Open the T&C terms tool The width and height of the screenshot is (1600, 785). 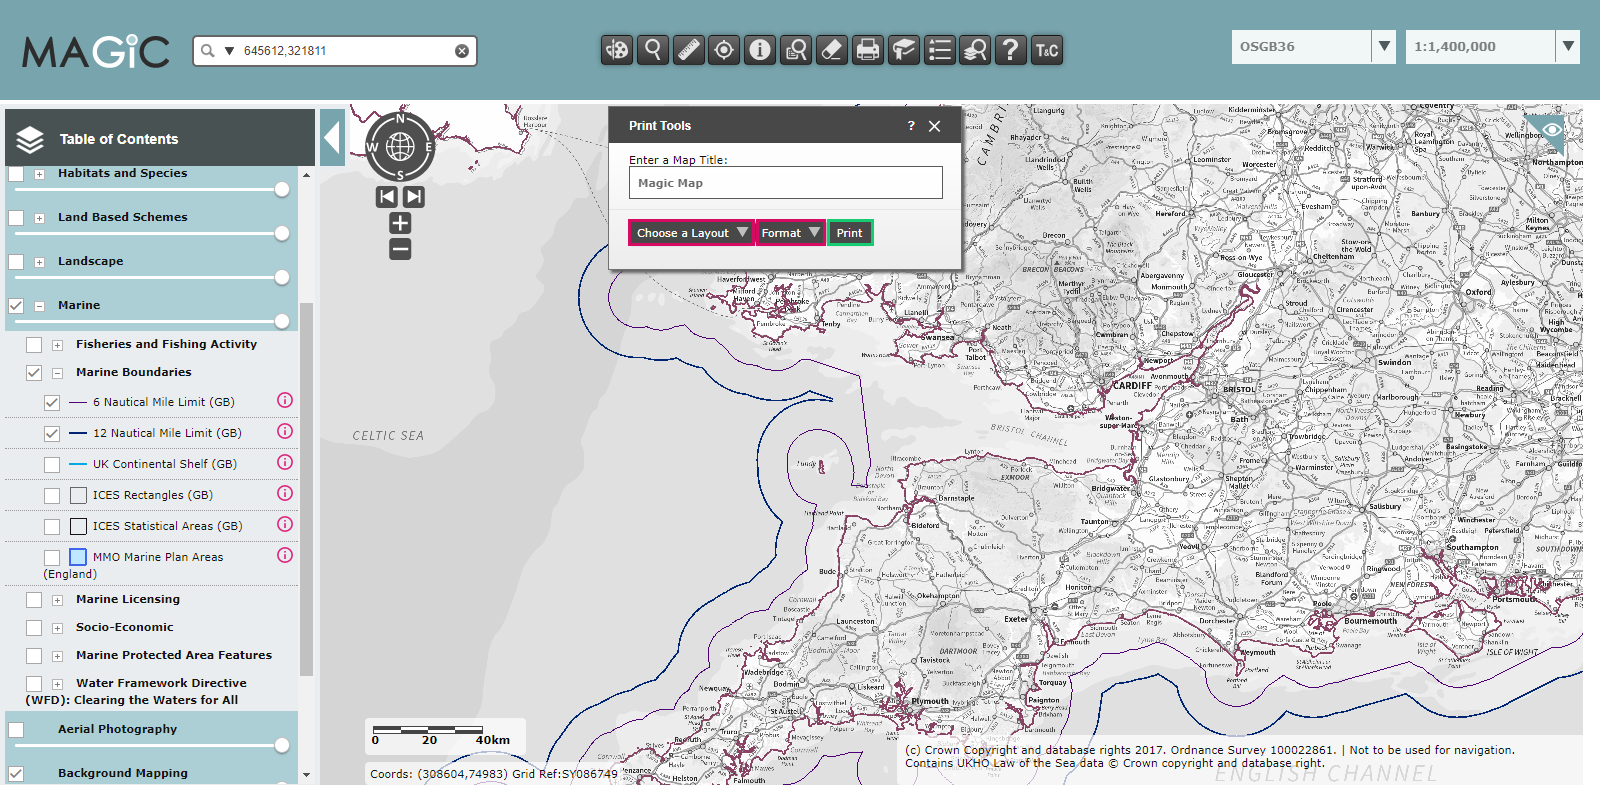(x=1047, y=50)
